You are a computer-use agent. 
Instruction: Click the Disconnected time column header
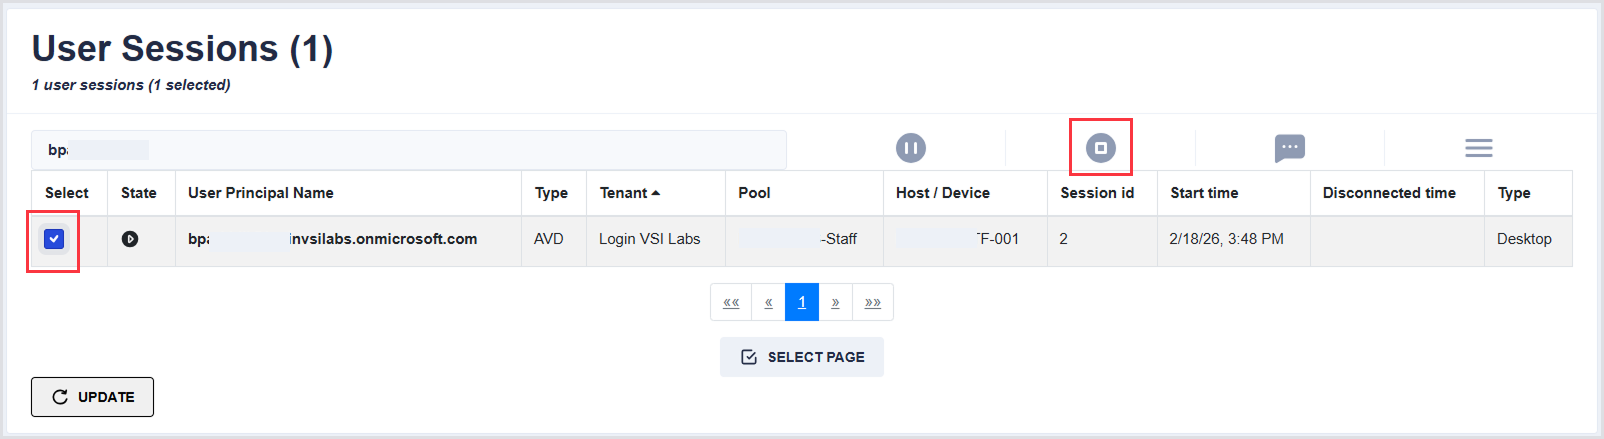pos(1388,193)
